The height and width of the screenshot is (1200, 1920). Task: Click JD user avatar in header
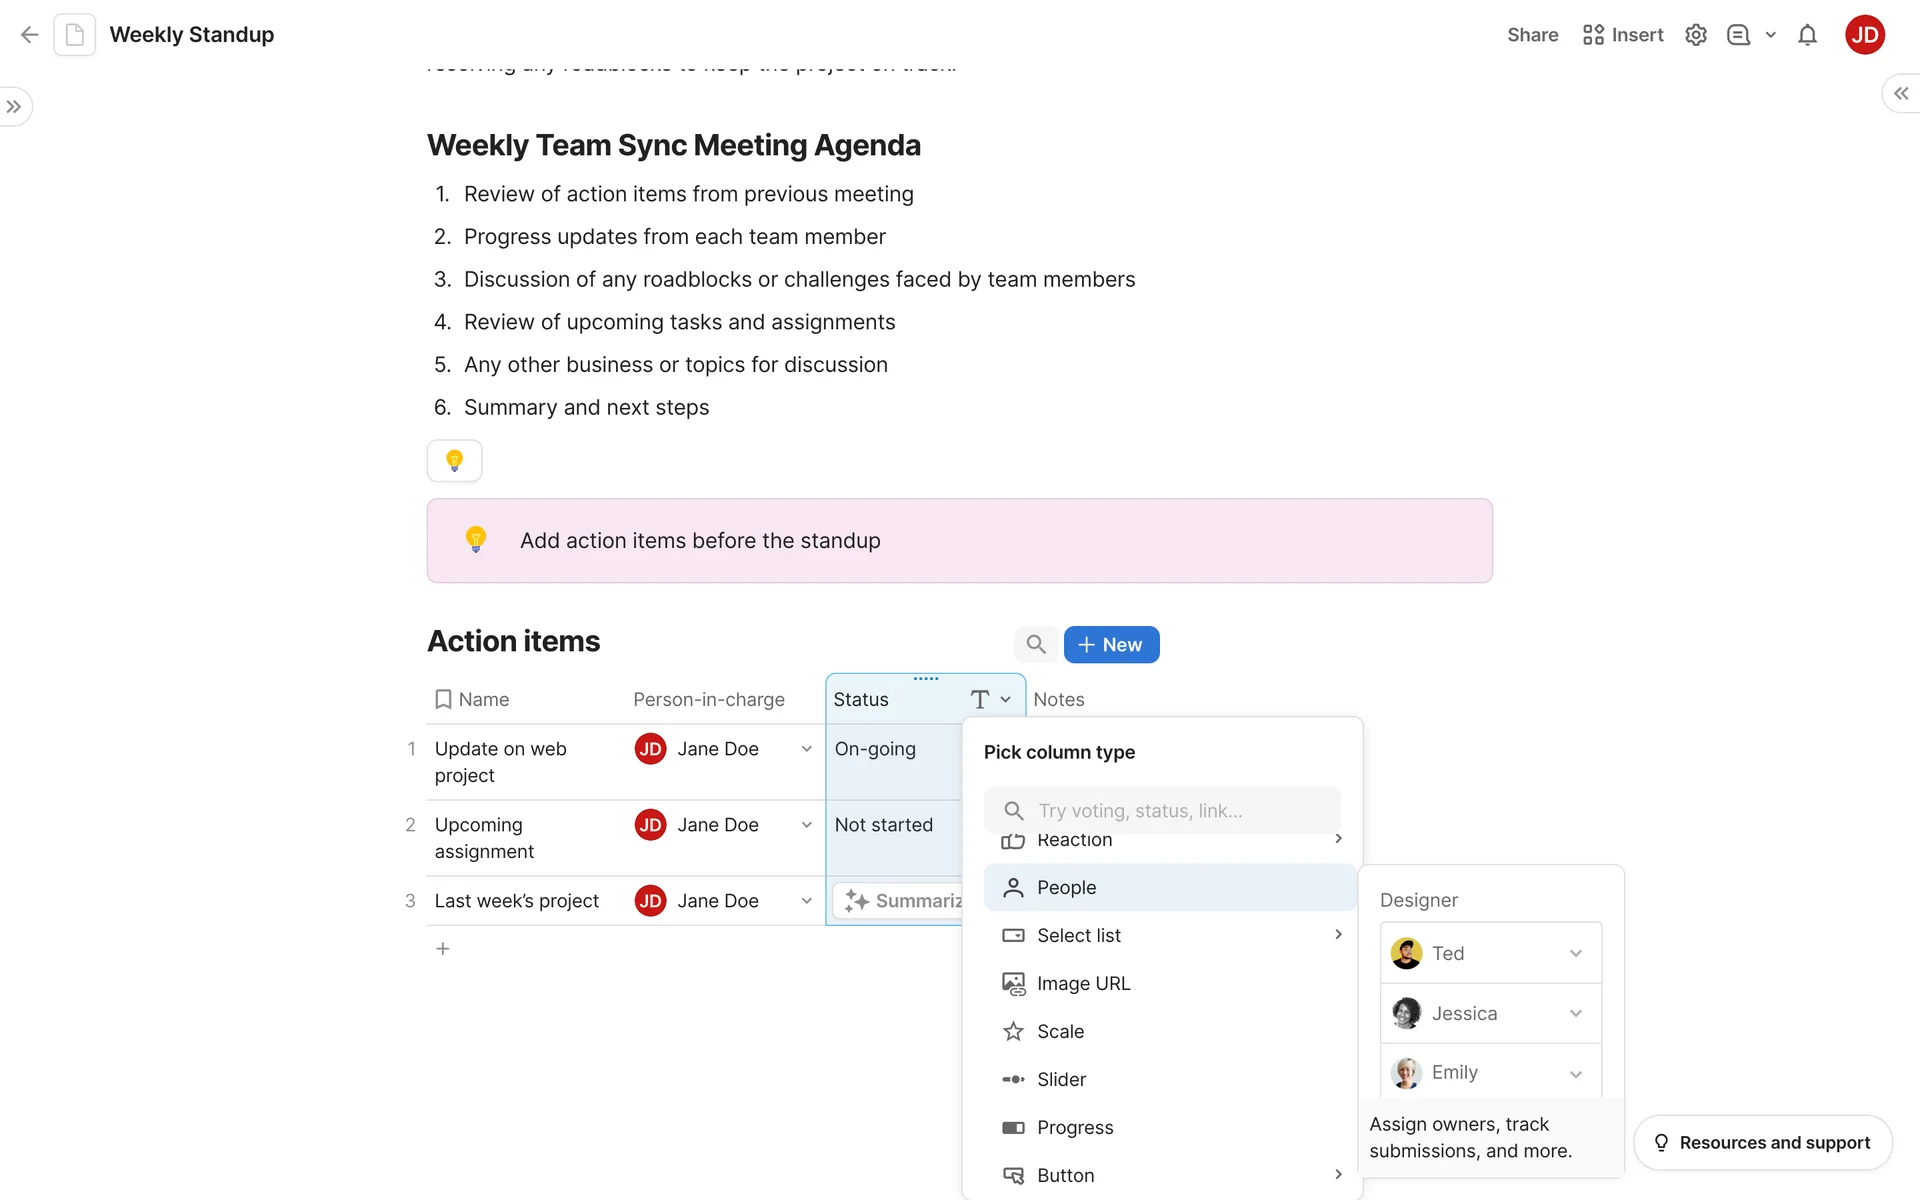coord(1864,35)
